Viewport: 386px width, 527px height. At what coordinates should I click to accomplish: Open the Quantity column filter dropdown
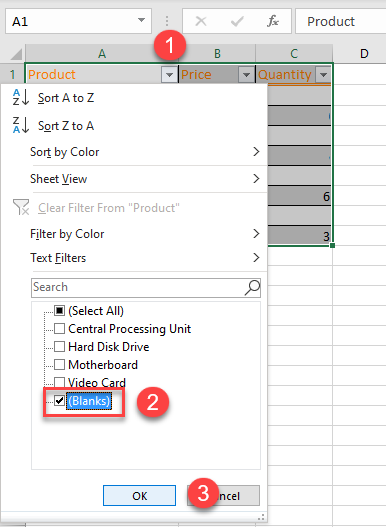coord(323,75)
